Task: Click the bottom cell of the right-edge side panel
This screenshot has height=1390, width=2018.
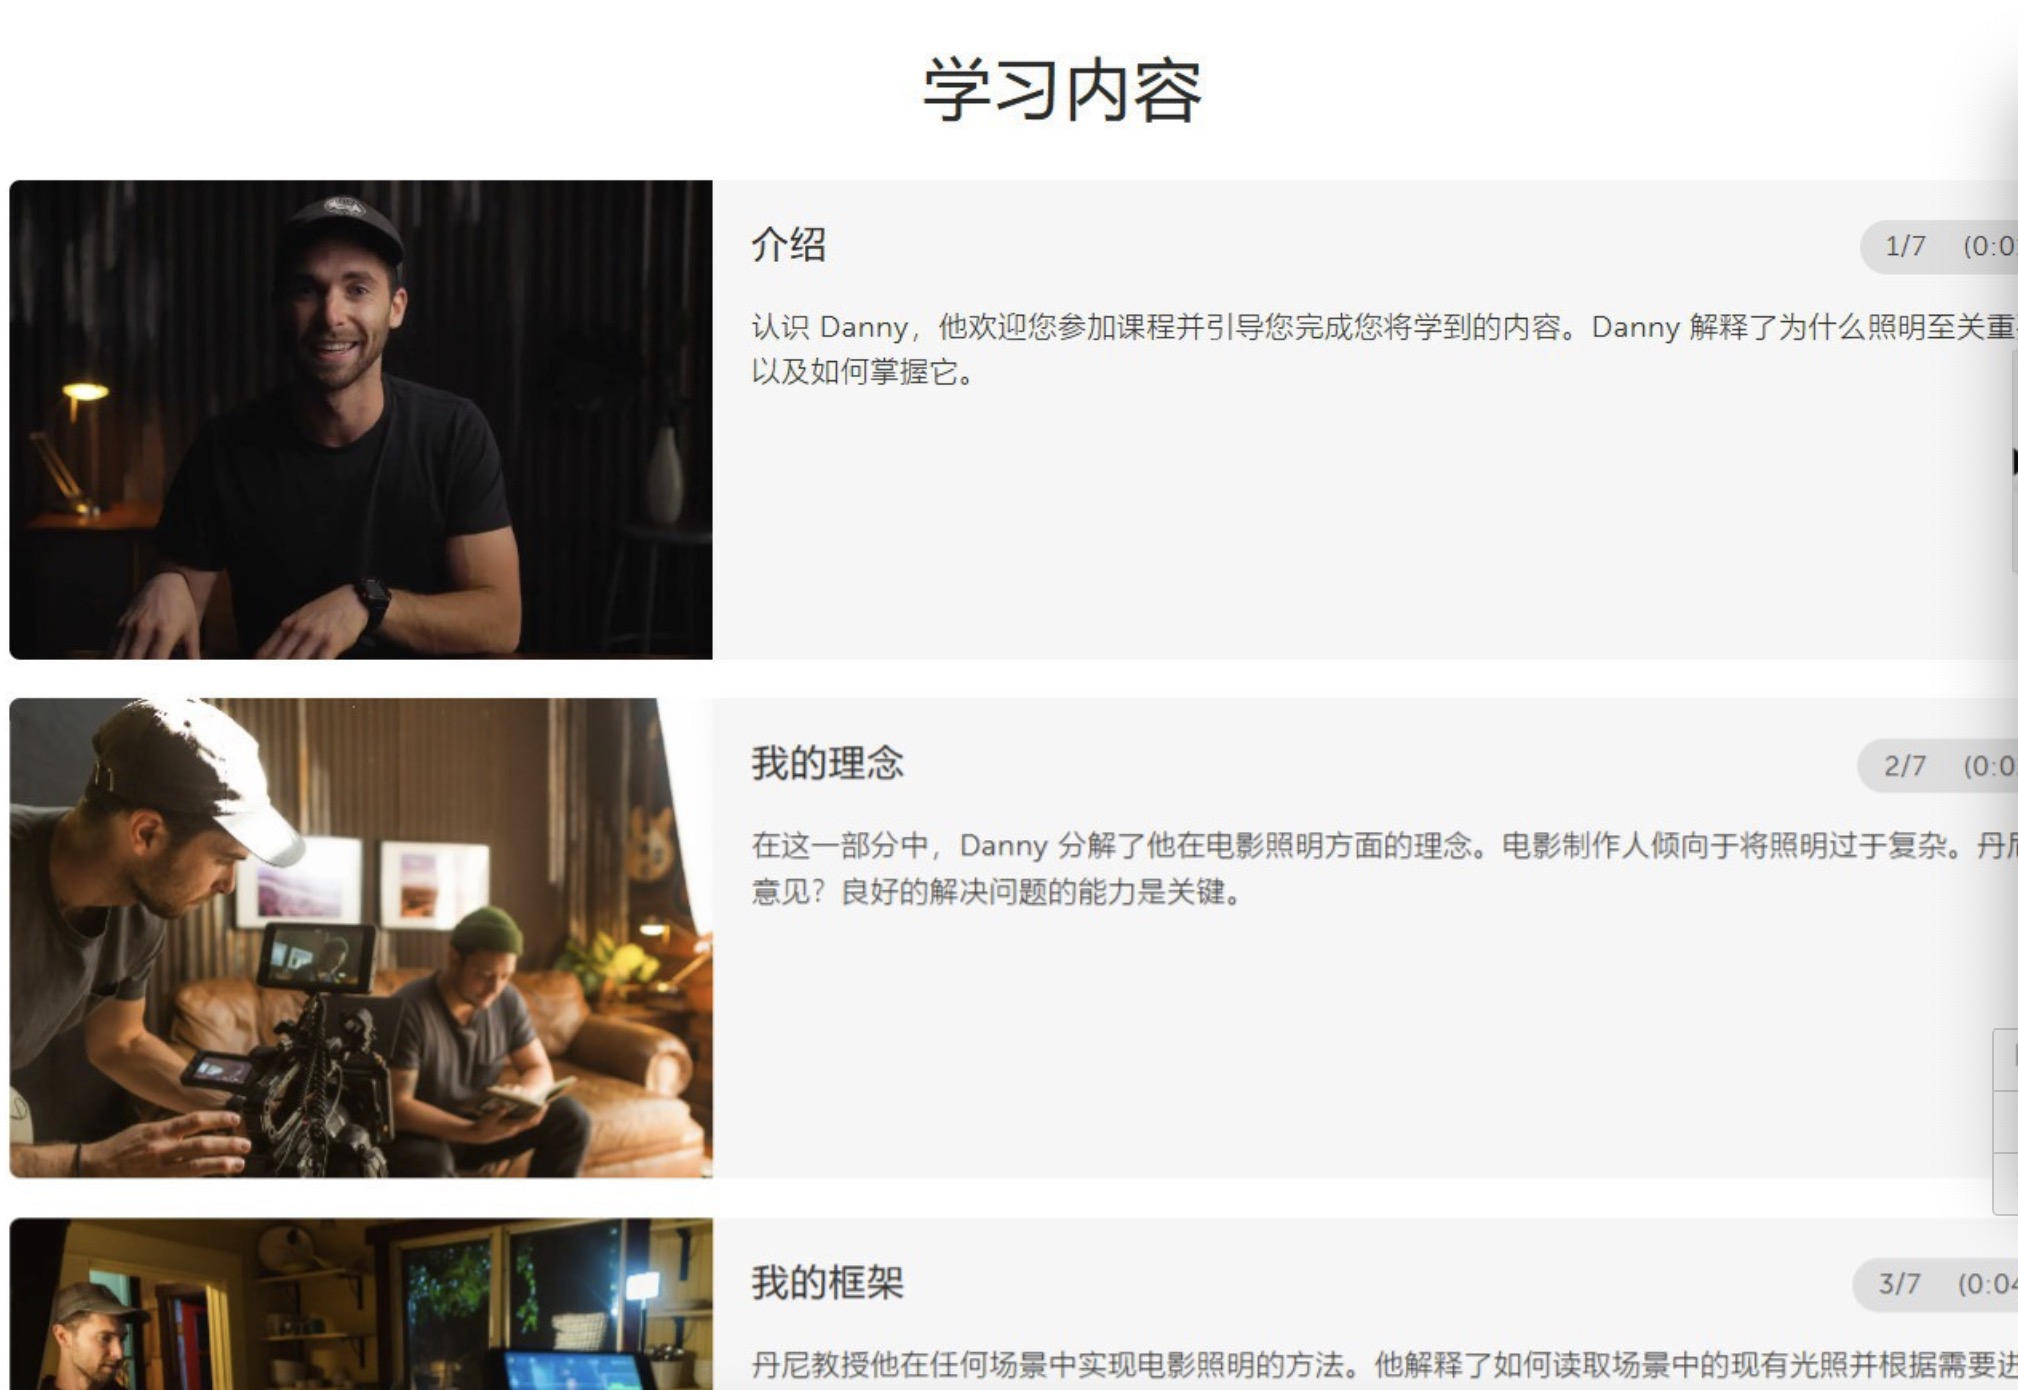Action: [x=2006, y=1184]
